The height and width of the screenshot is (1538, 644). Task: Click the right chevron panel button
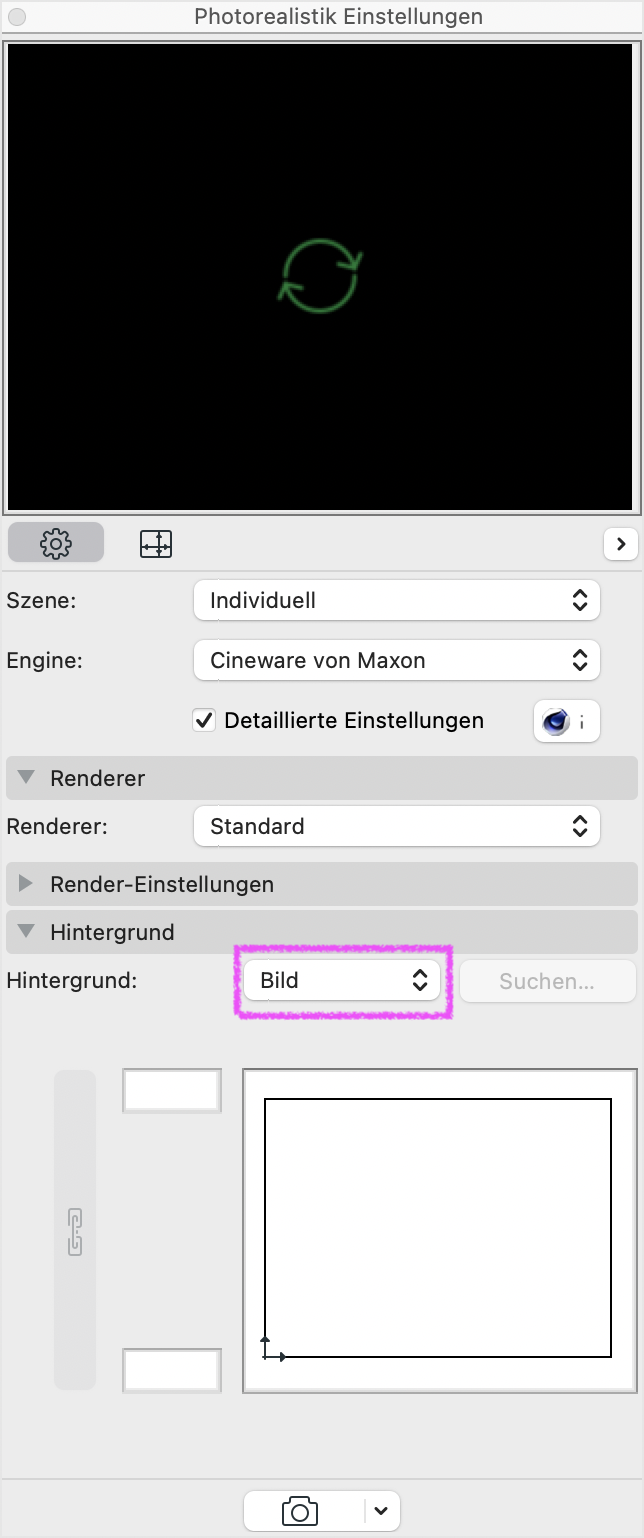[x=621, y=543]
